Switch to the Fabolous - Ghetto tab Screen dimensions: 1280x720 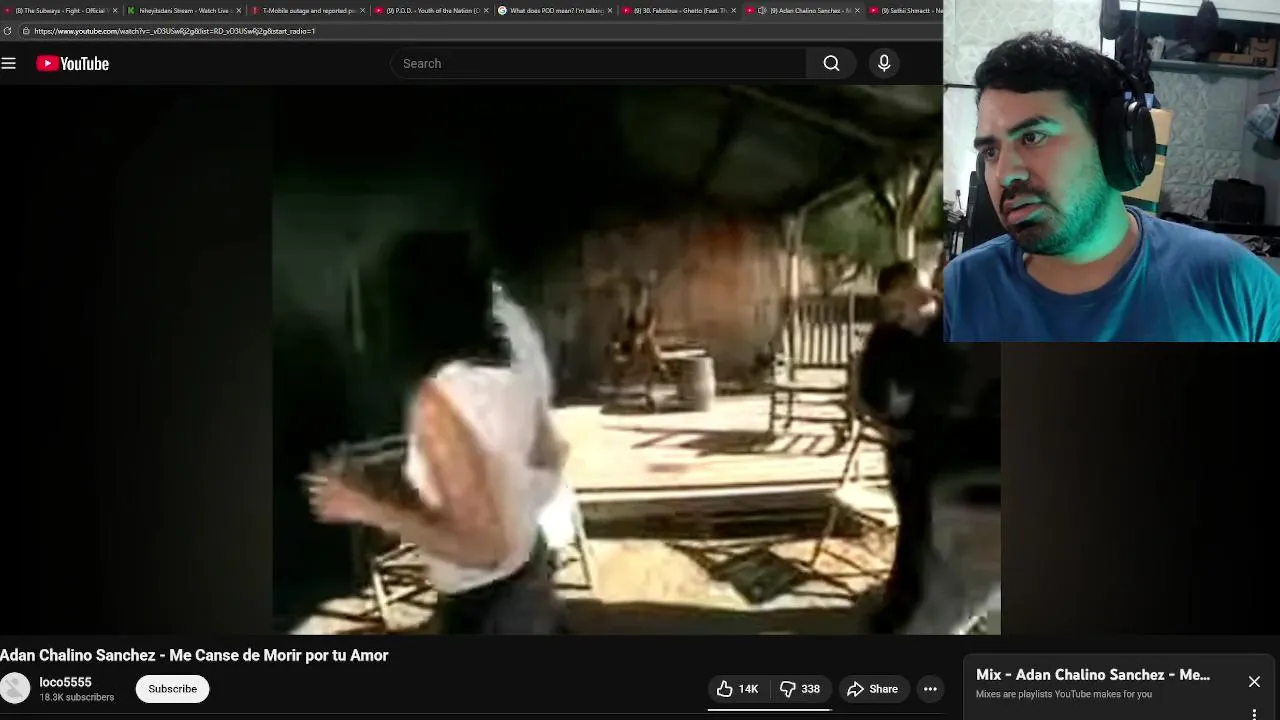point(677,10)
